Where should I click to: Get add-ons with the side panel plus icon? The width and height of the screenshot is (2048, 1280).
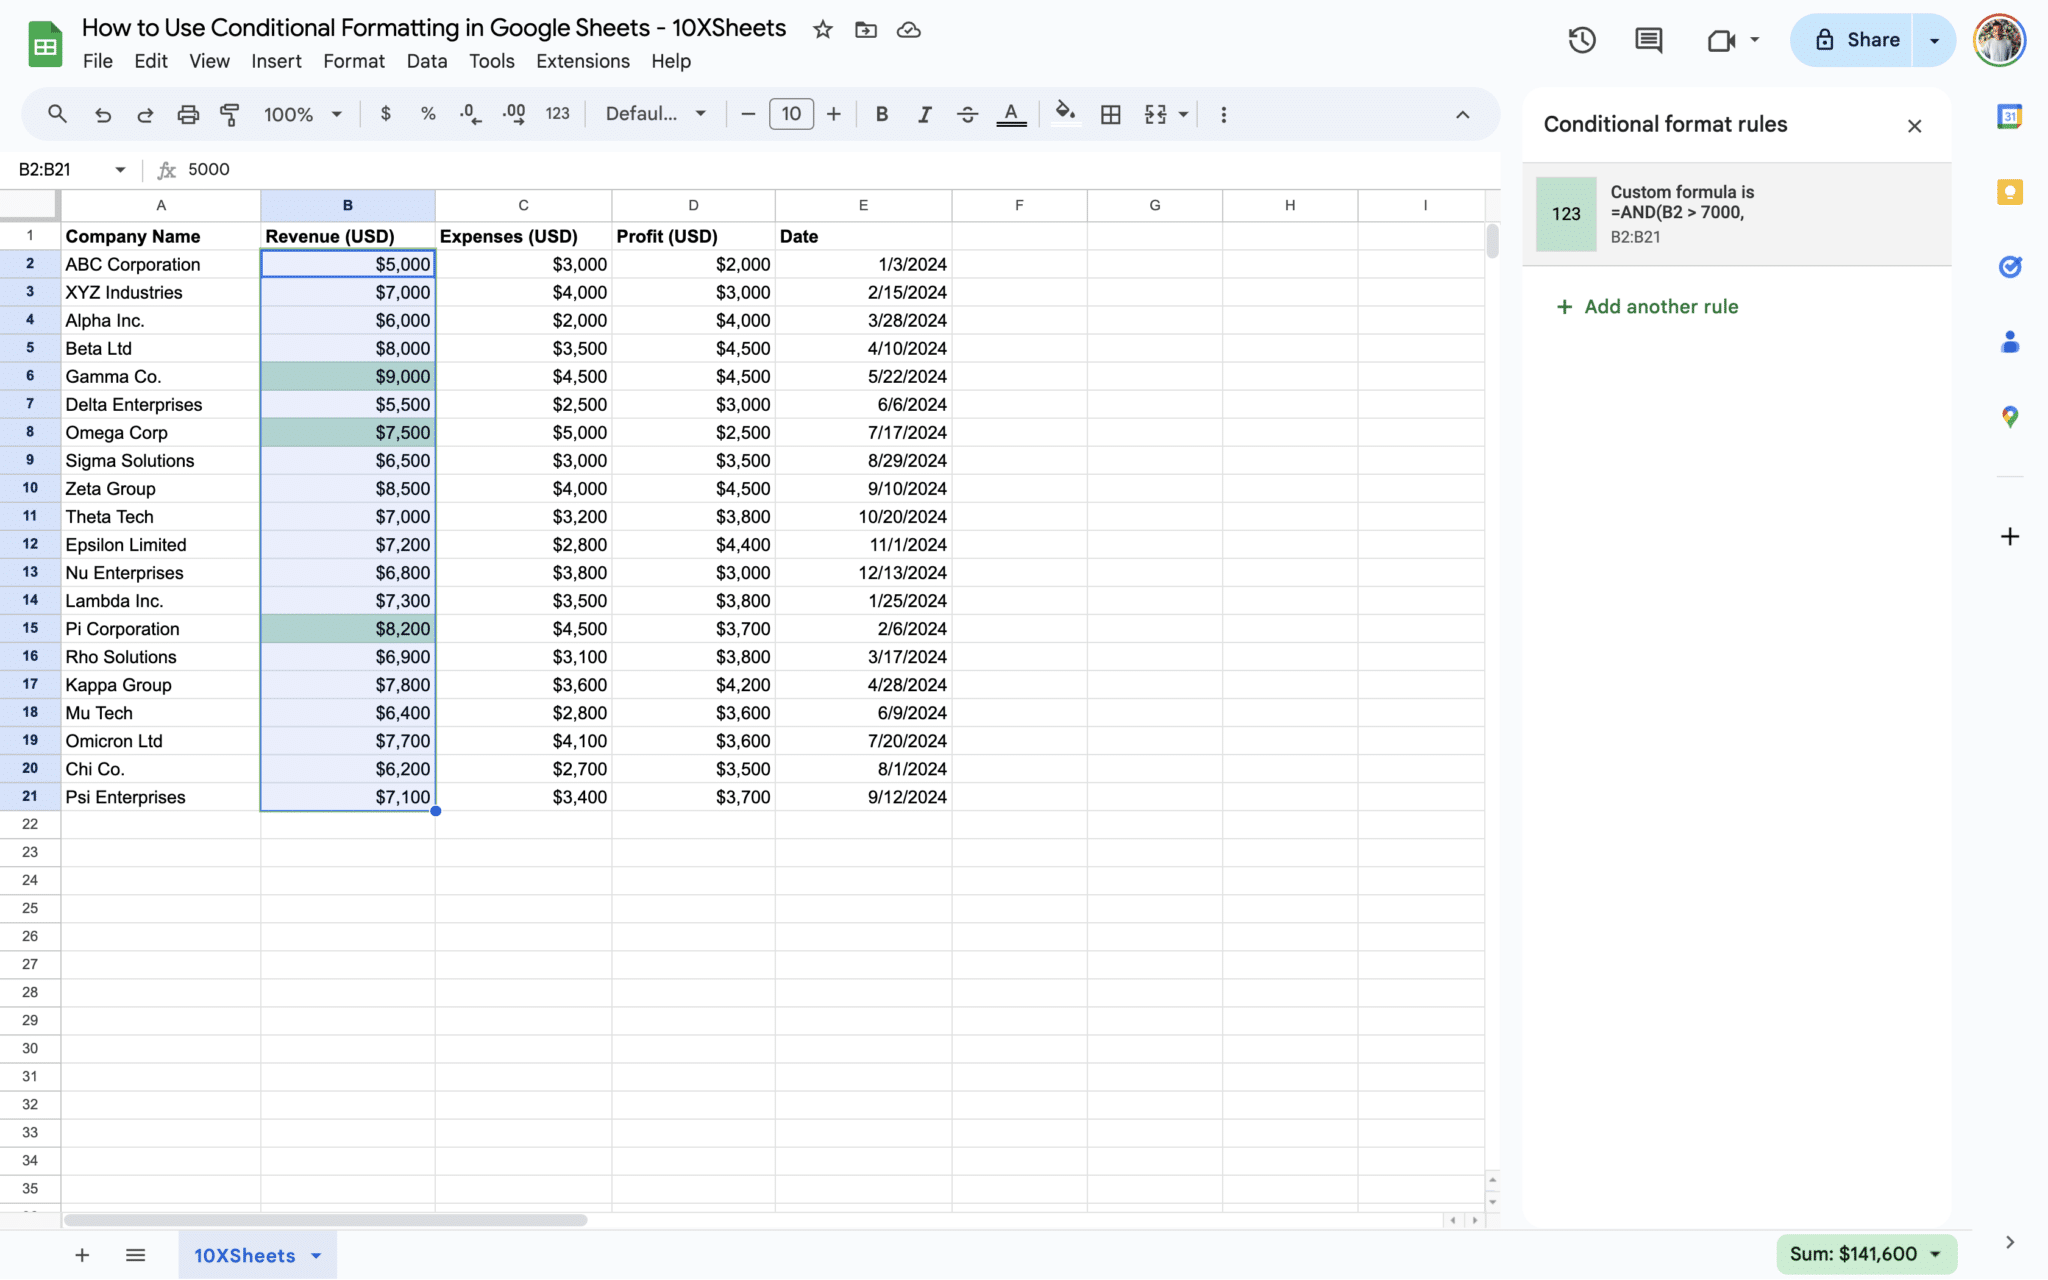click(x=2010, y=537)
